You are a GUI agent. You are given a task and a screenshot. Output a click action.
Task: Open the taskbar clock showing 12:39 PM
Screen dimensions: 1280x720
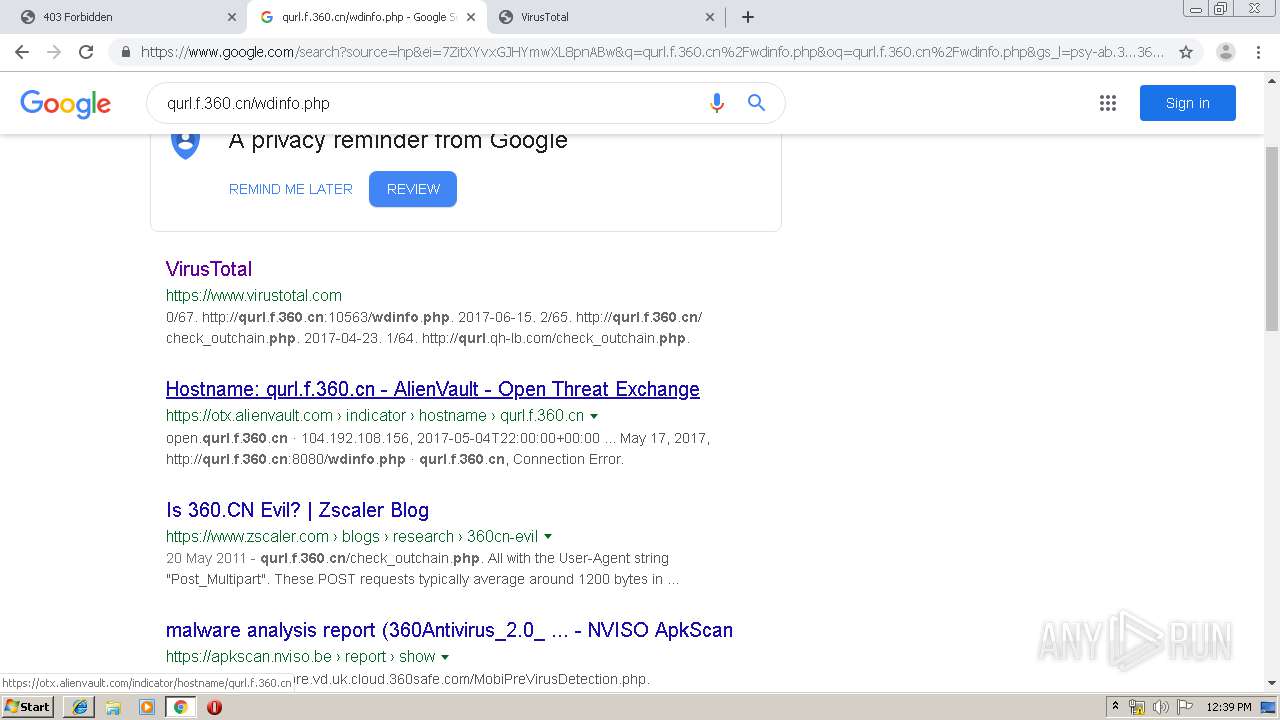[x=1228, y=707]
